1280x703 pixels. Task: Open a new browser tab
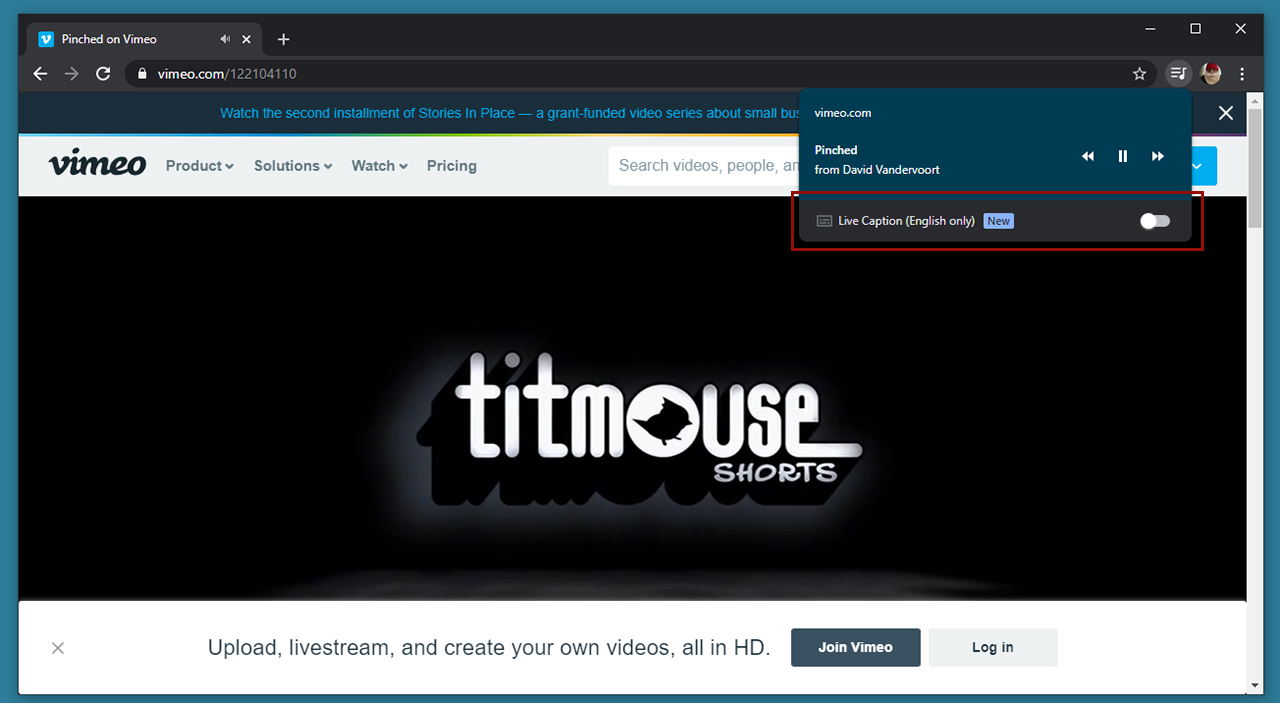click(x=283, y=39)
